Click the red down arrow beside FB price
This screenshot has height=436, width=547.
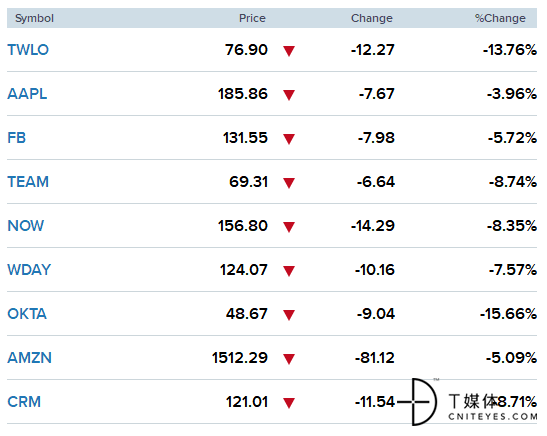(289, 139)
